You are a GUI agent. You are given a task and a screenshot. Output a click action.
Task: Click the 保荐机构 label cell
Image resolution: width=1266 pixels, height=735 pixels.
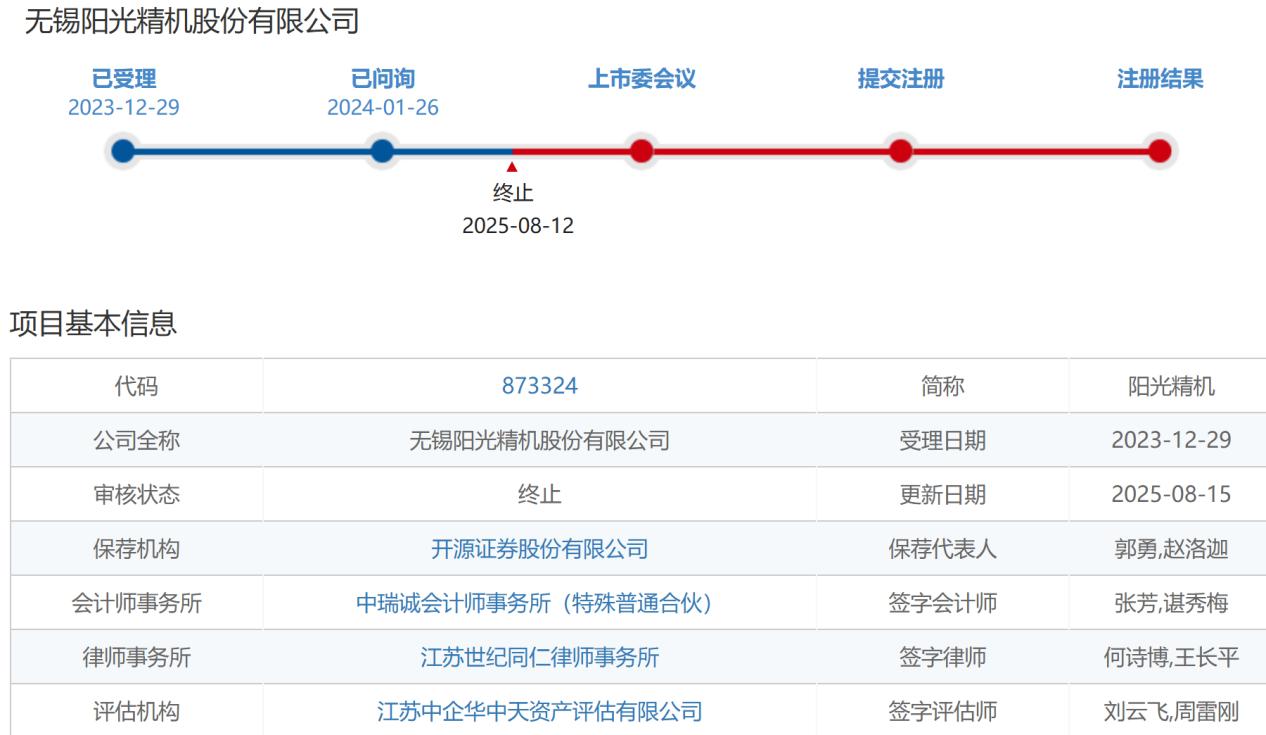(137, 549)
